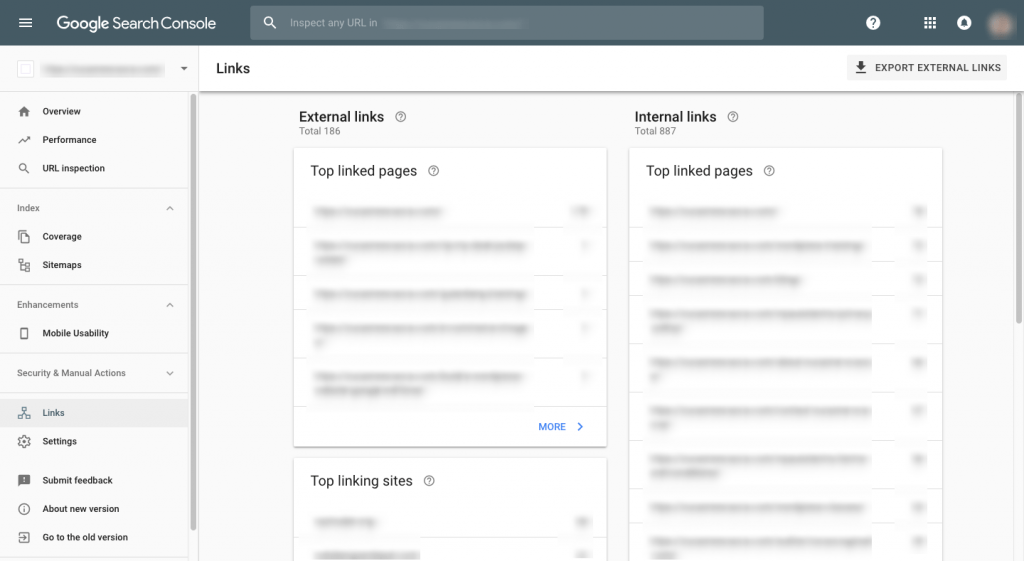Click the Mobile Usability phone icon

24,333
